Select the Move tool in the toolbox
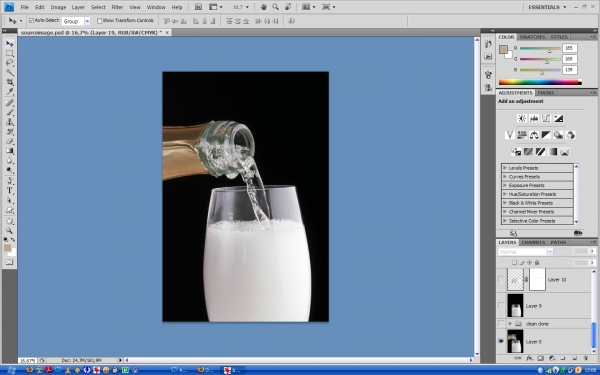Viewport: 600px width, 375px height. [9, 43]
